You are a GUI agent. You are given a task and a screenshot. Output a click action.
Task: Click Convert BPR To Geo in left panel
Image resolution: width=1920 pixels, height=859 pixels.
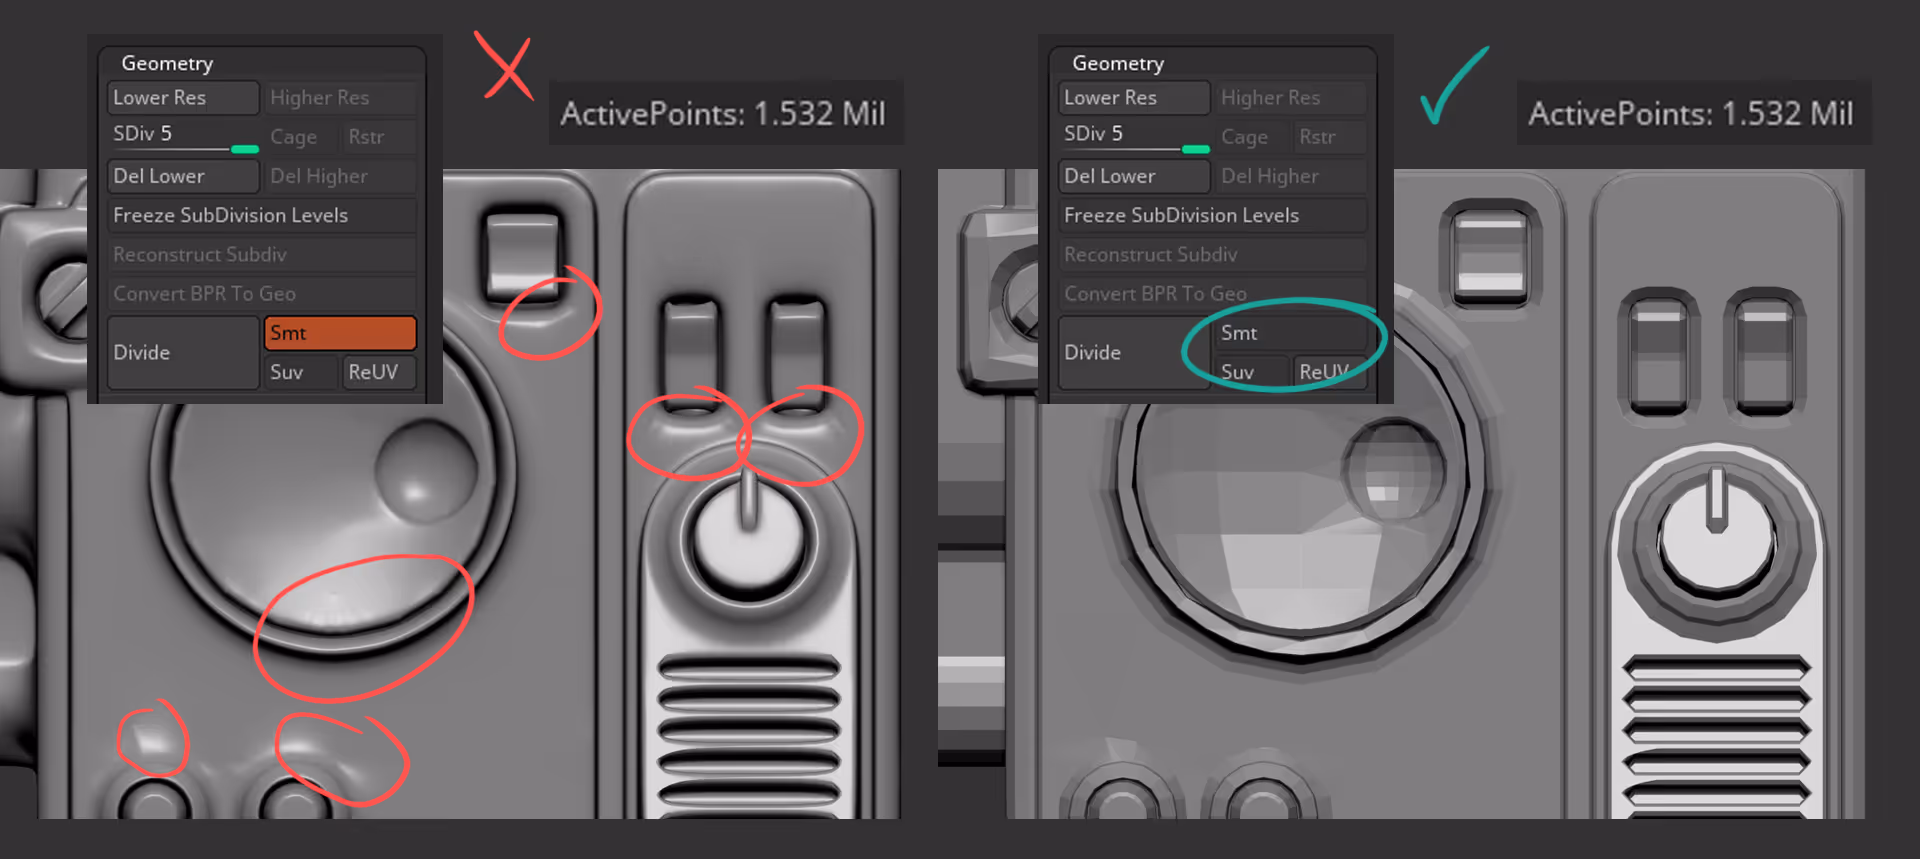262,293
